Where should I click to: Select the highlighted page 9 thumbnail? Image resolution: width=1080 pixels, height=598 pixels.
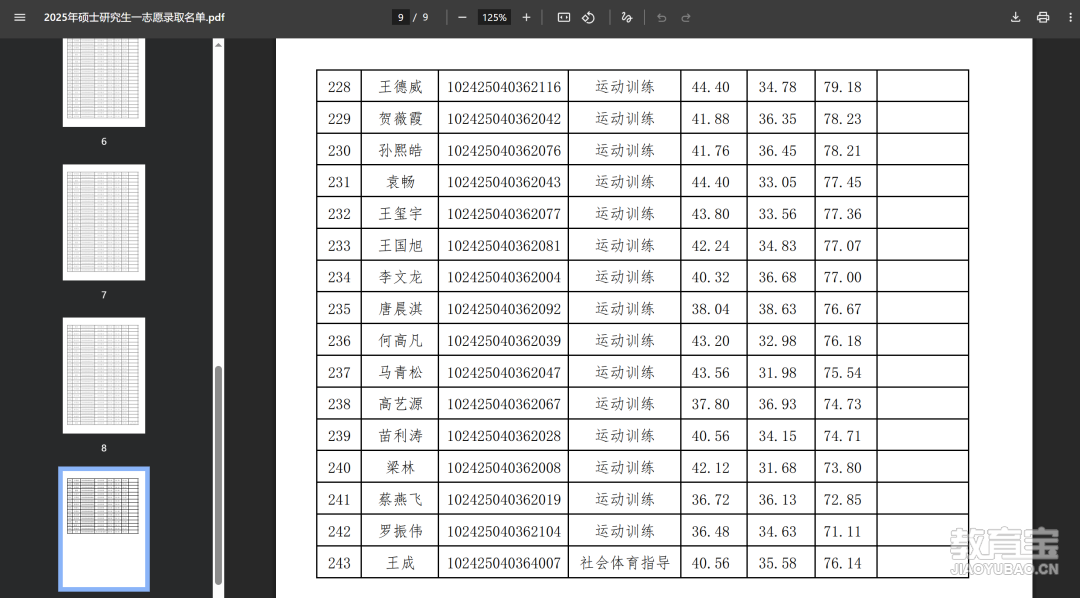click(x=104, y=529)
